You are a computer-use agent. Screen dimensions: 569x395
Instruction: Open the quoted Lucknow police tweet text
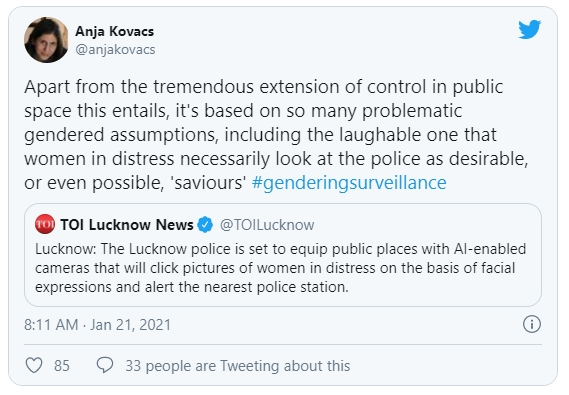pyautogui.click(x=281, y=268)
